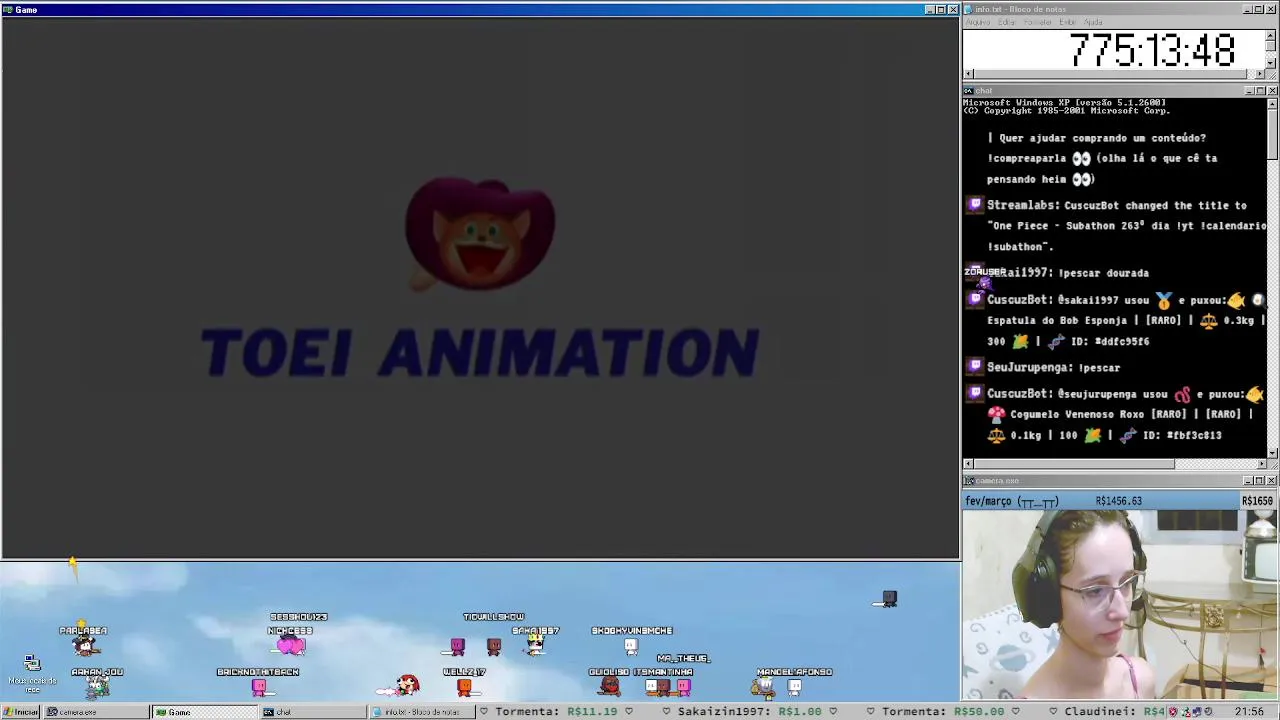Click the PARLABEA pixel avatar
This screenshot has width=1280, height=720.
click(85, 646)
